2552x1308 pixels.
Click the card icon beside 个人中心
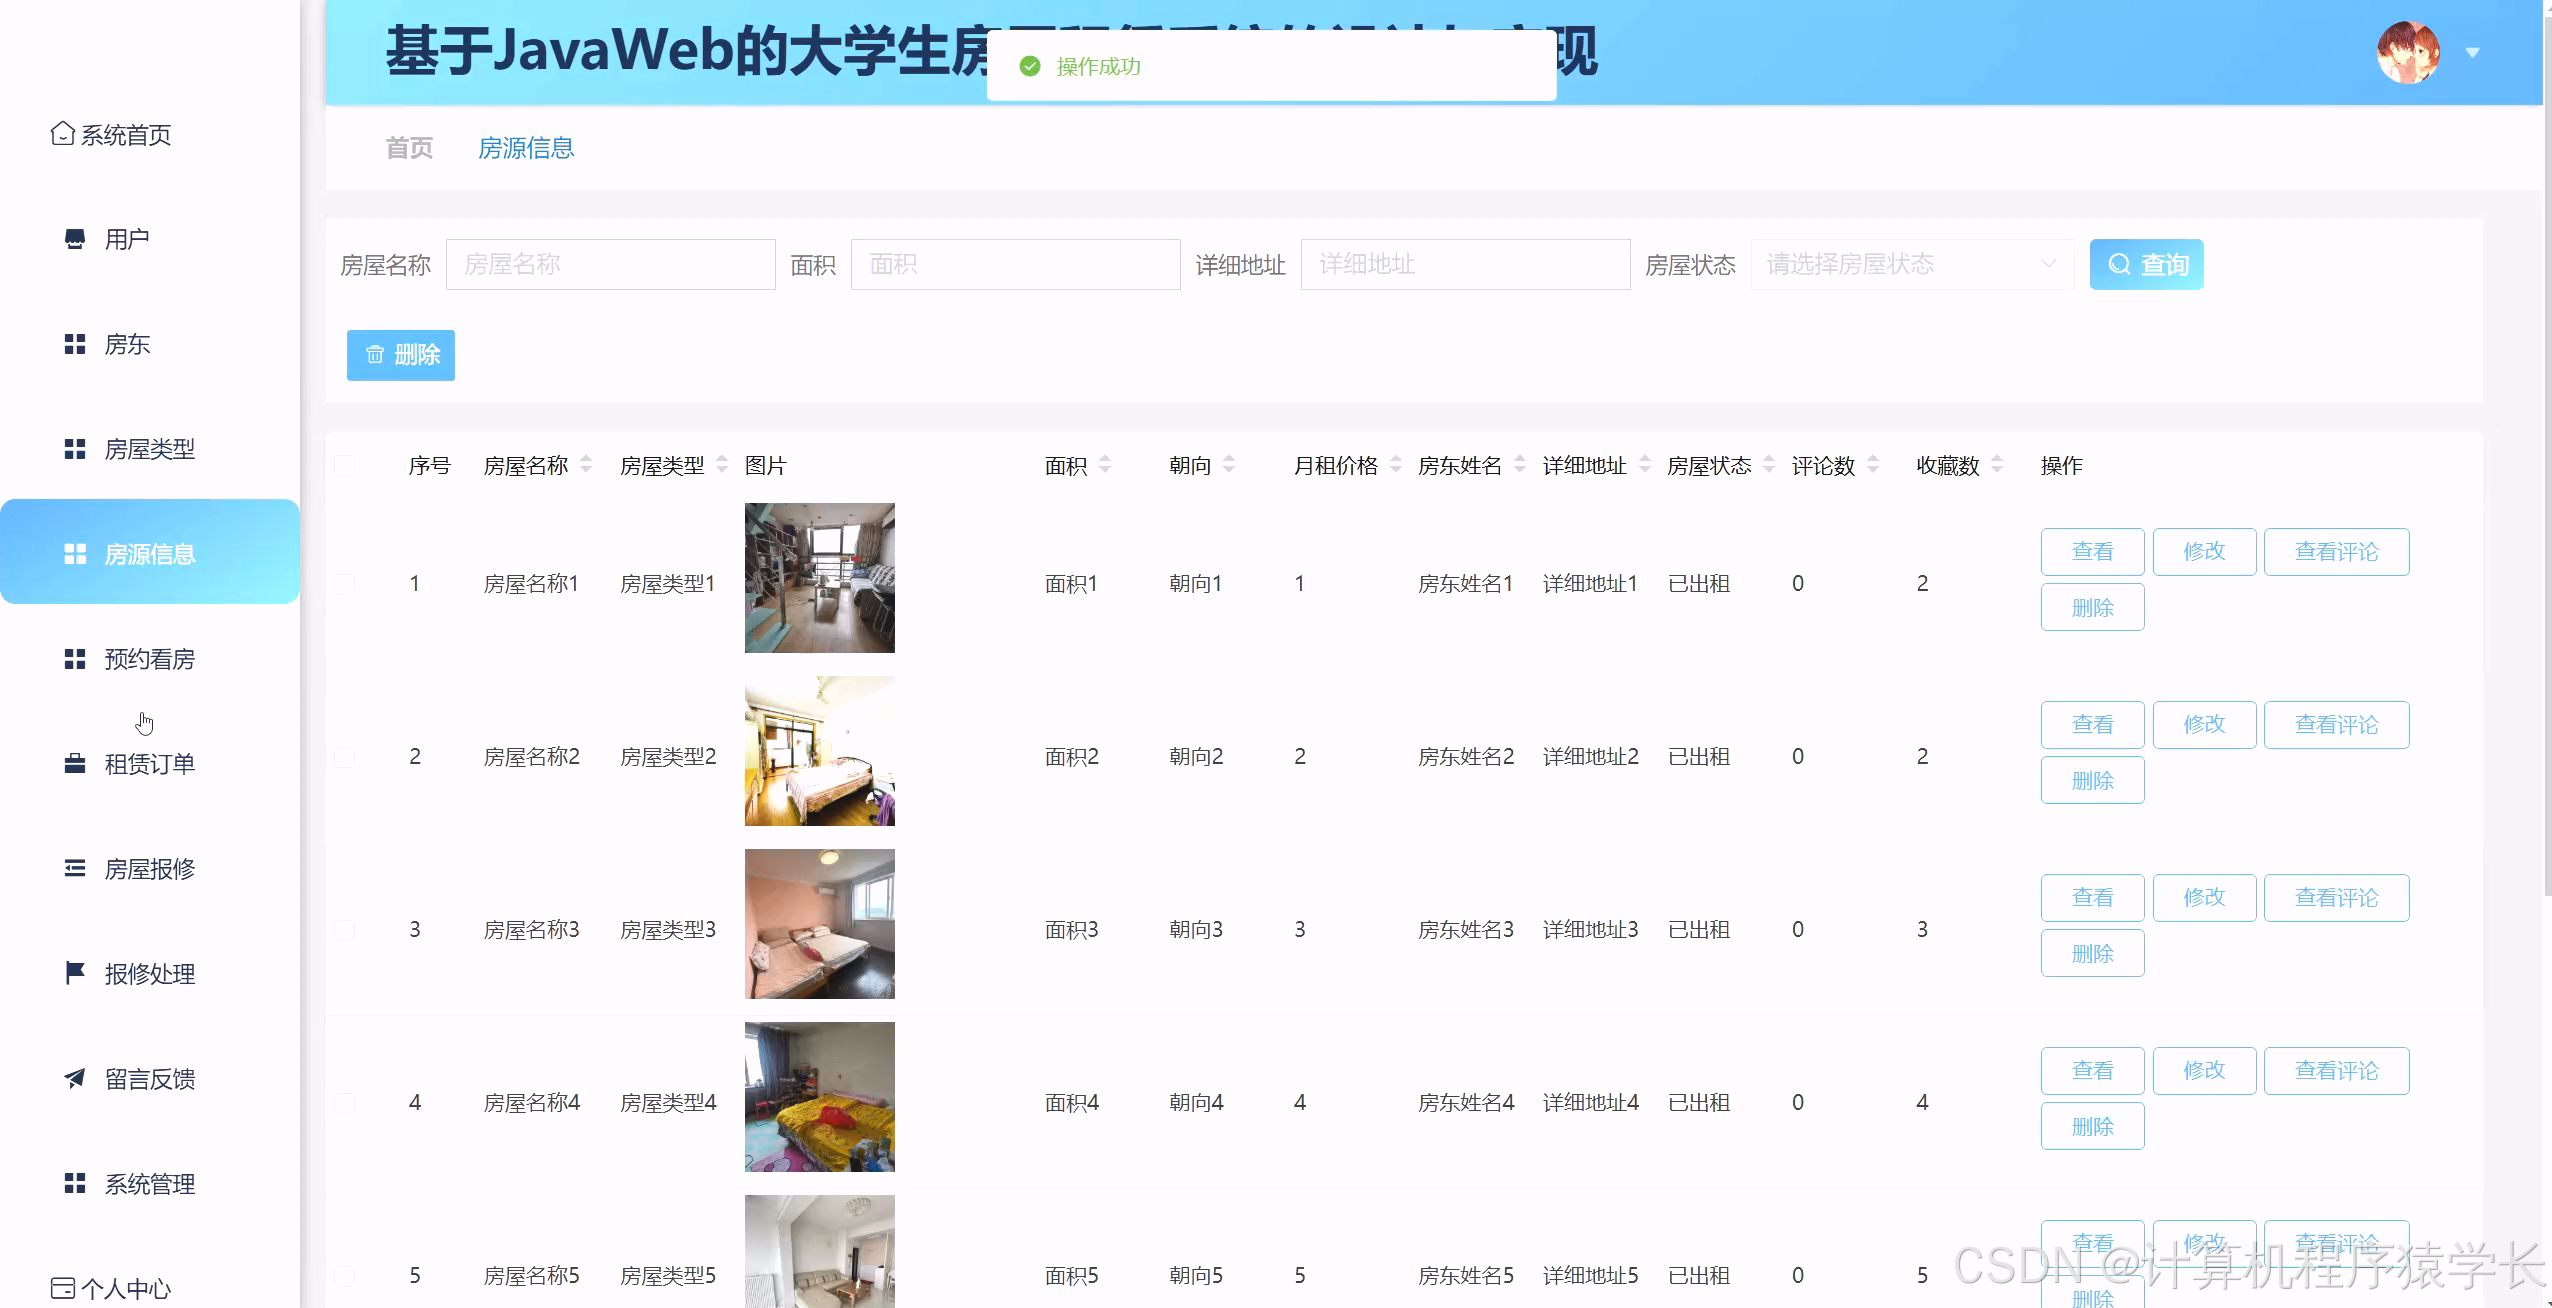coord(63,1288)
